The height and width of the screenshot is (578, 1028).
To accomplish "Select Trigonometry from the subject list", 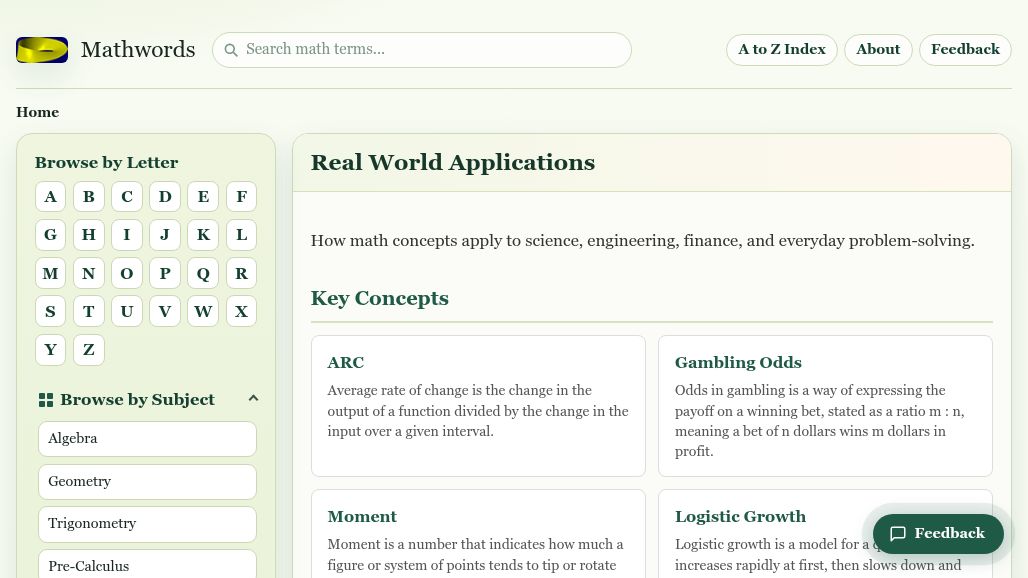I will tap(147, 524).
